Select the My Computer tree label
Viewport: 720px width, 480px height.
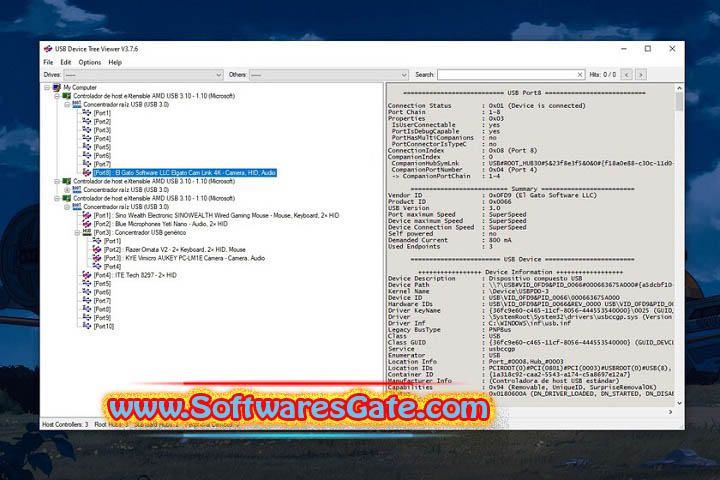point(80,87)
